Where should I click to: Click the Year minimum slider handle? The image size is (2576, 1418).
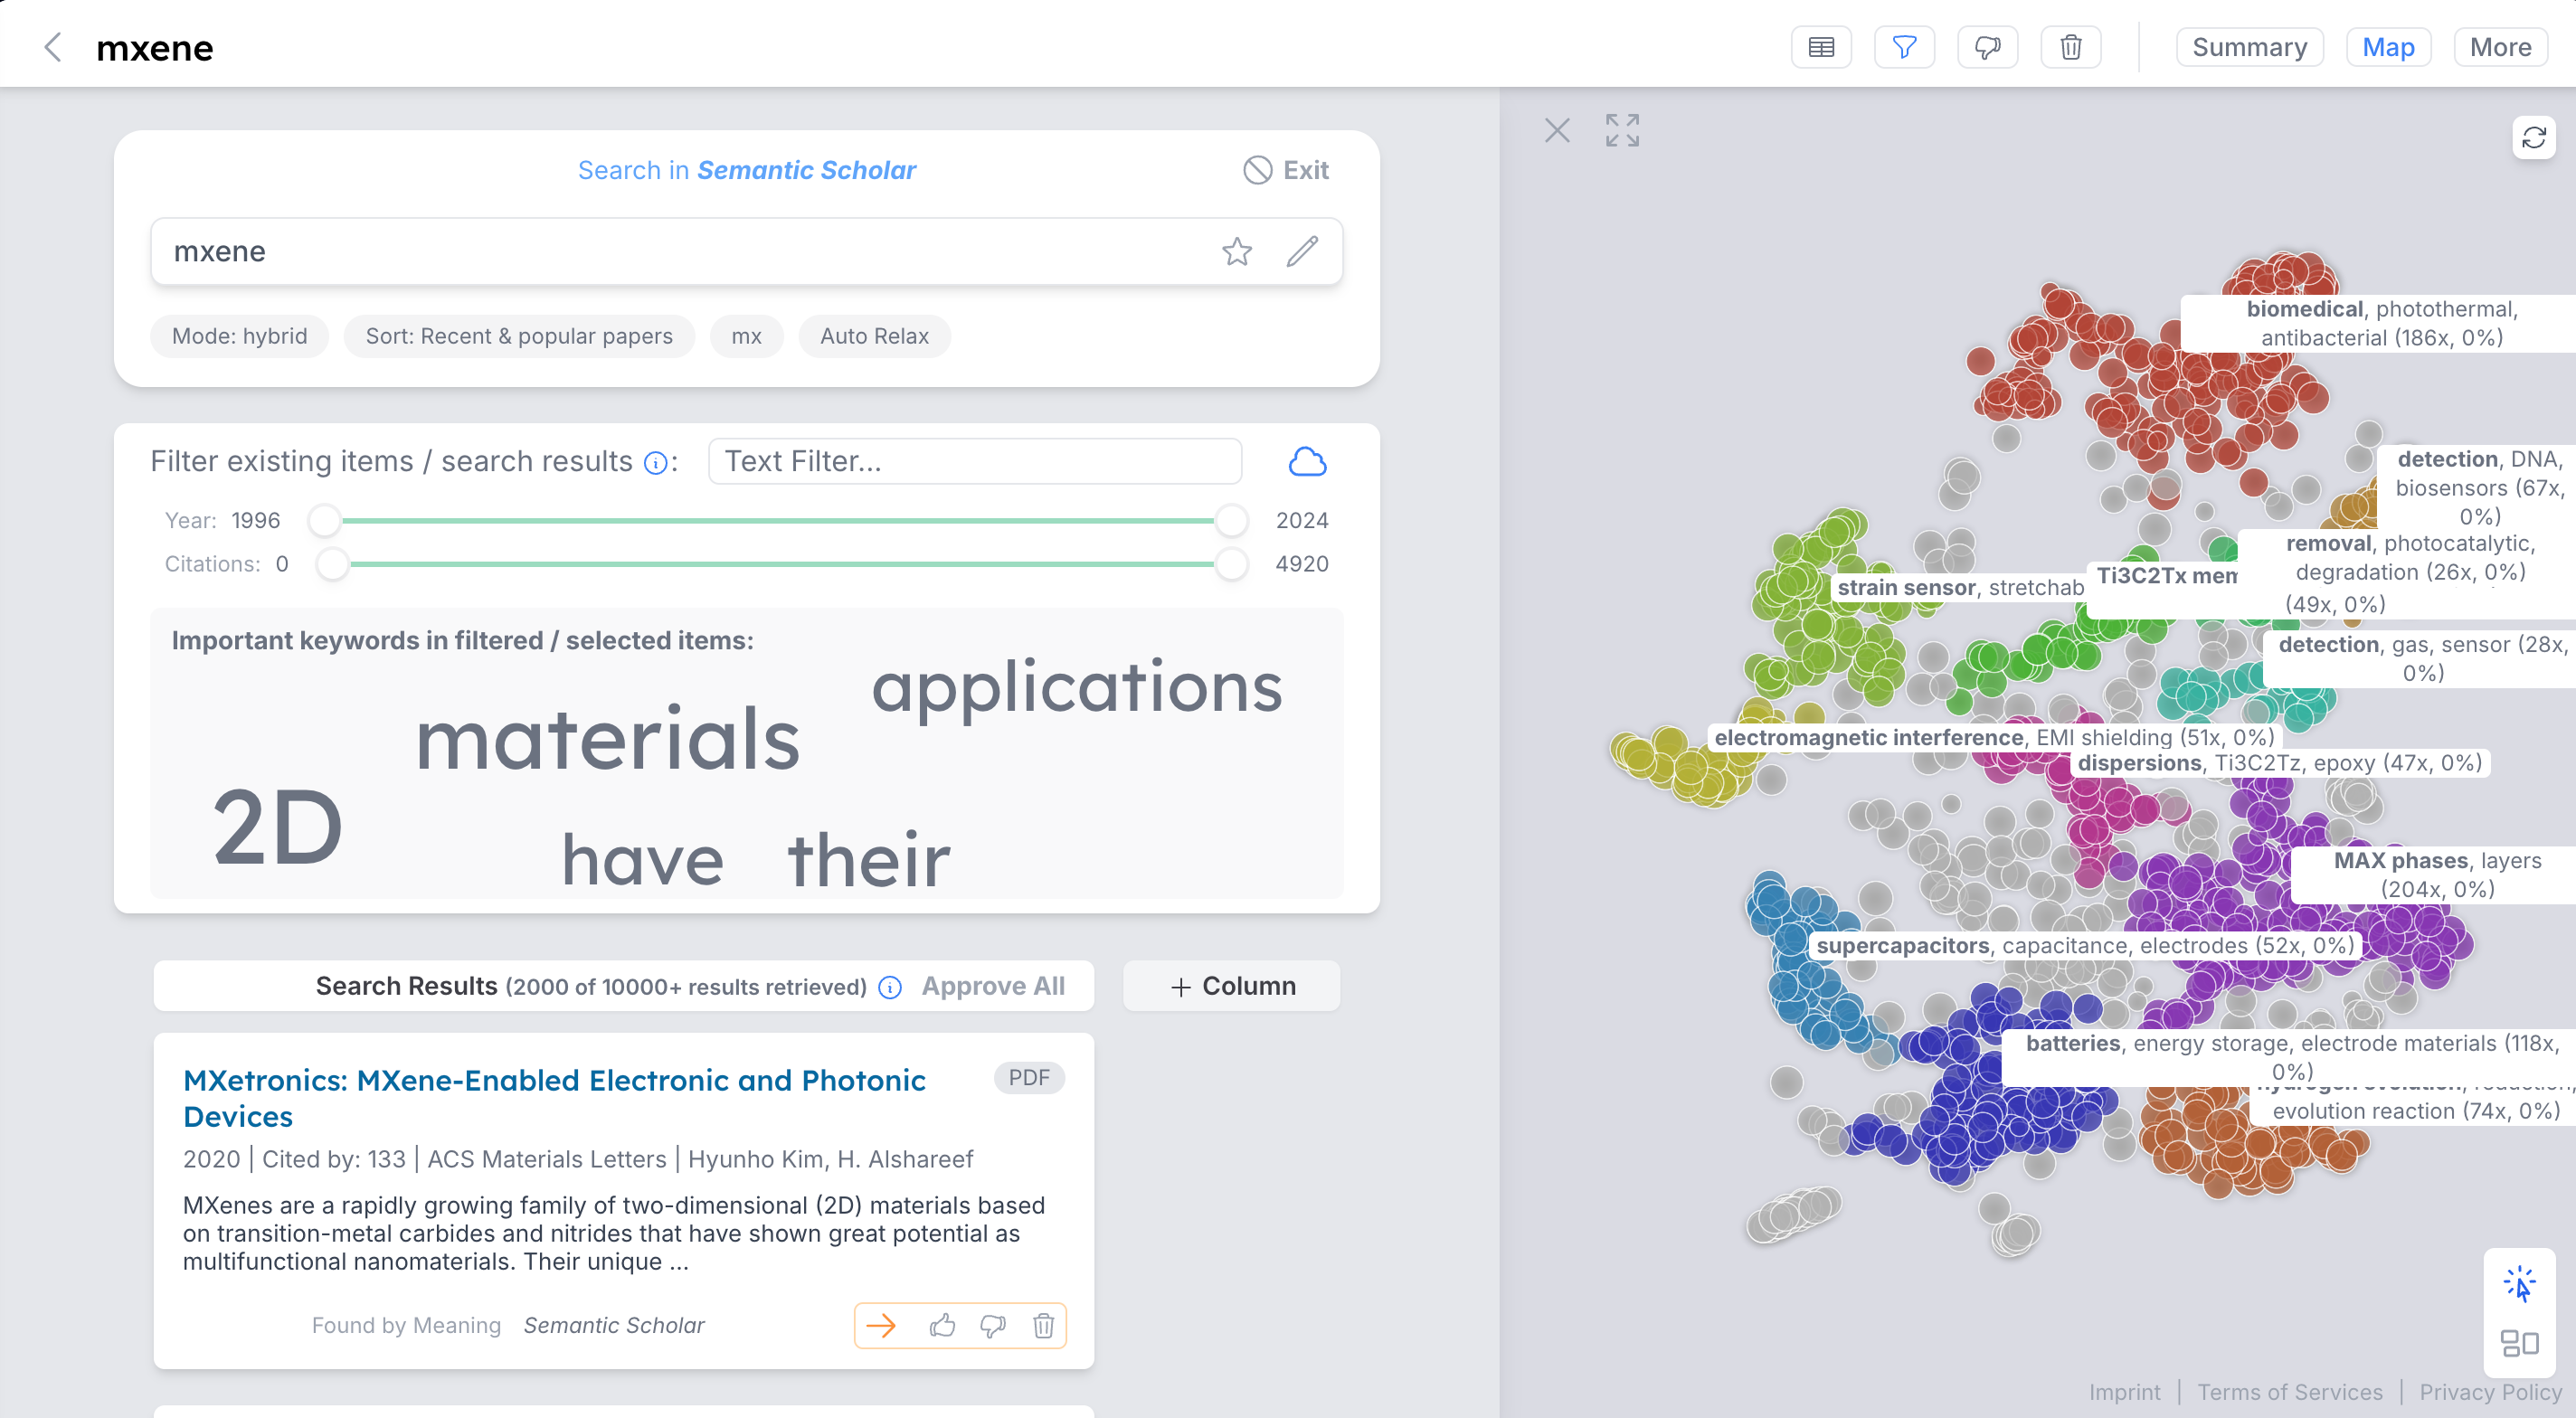point(324,520)
